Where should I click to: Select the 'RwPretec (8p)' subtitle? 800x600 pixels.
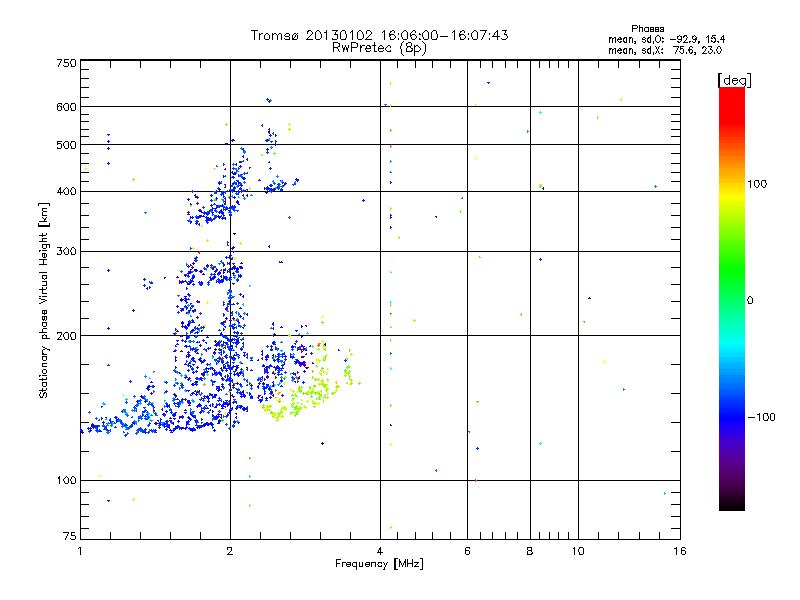pyautogui.click(x=379, y=48)
